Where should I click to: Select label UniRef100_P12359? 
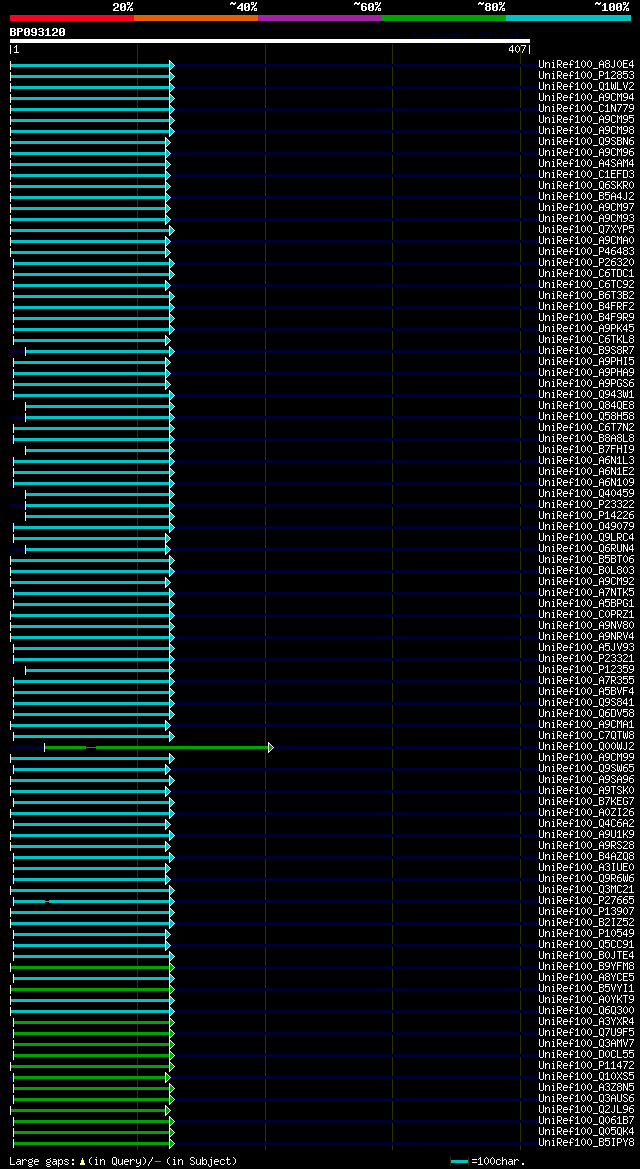(x=586, y=669)
